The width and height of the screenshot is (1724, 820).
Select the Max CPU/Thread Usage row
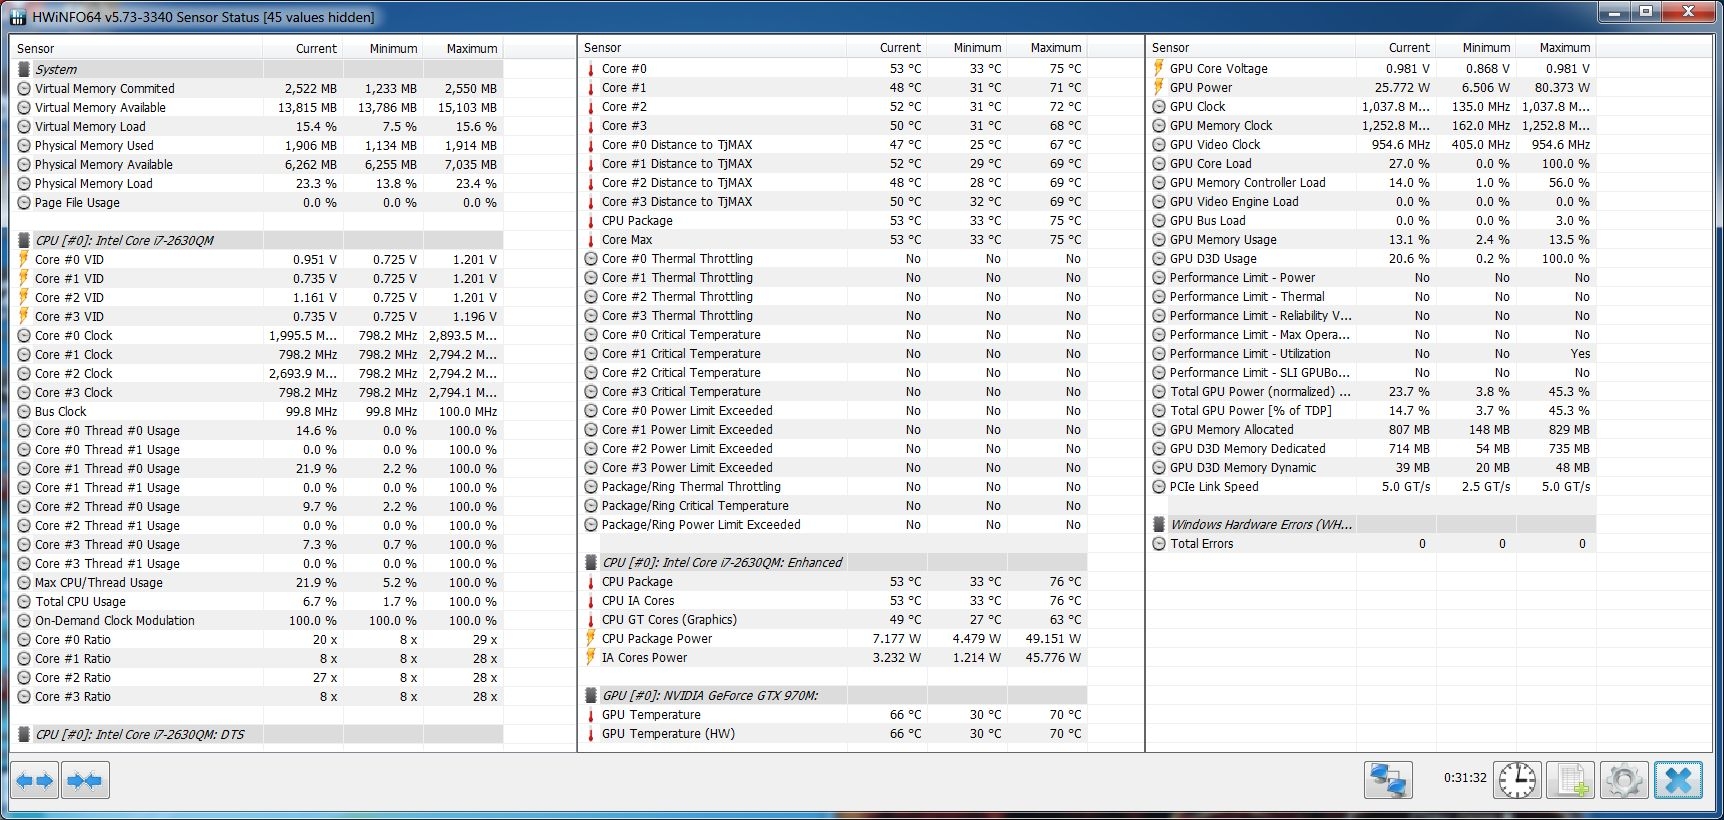(x=258, y=583)
